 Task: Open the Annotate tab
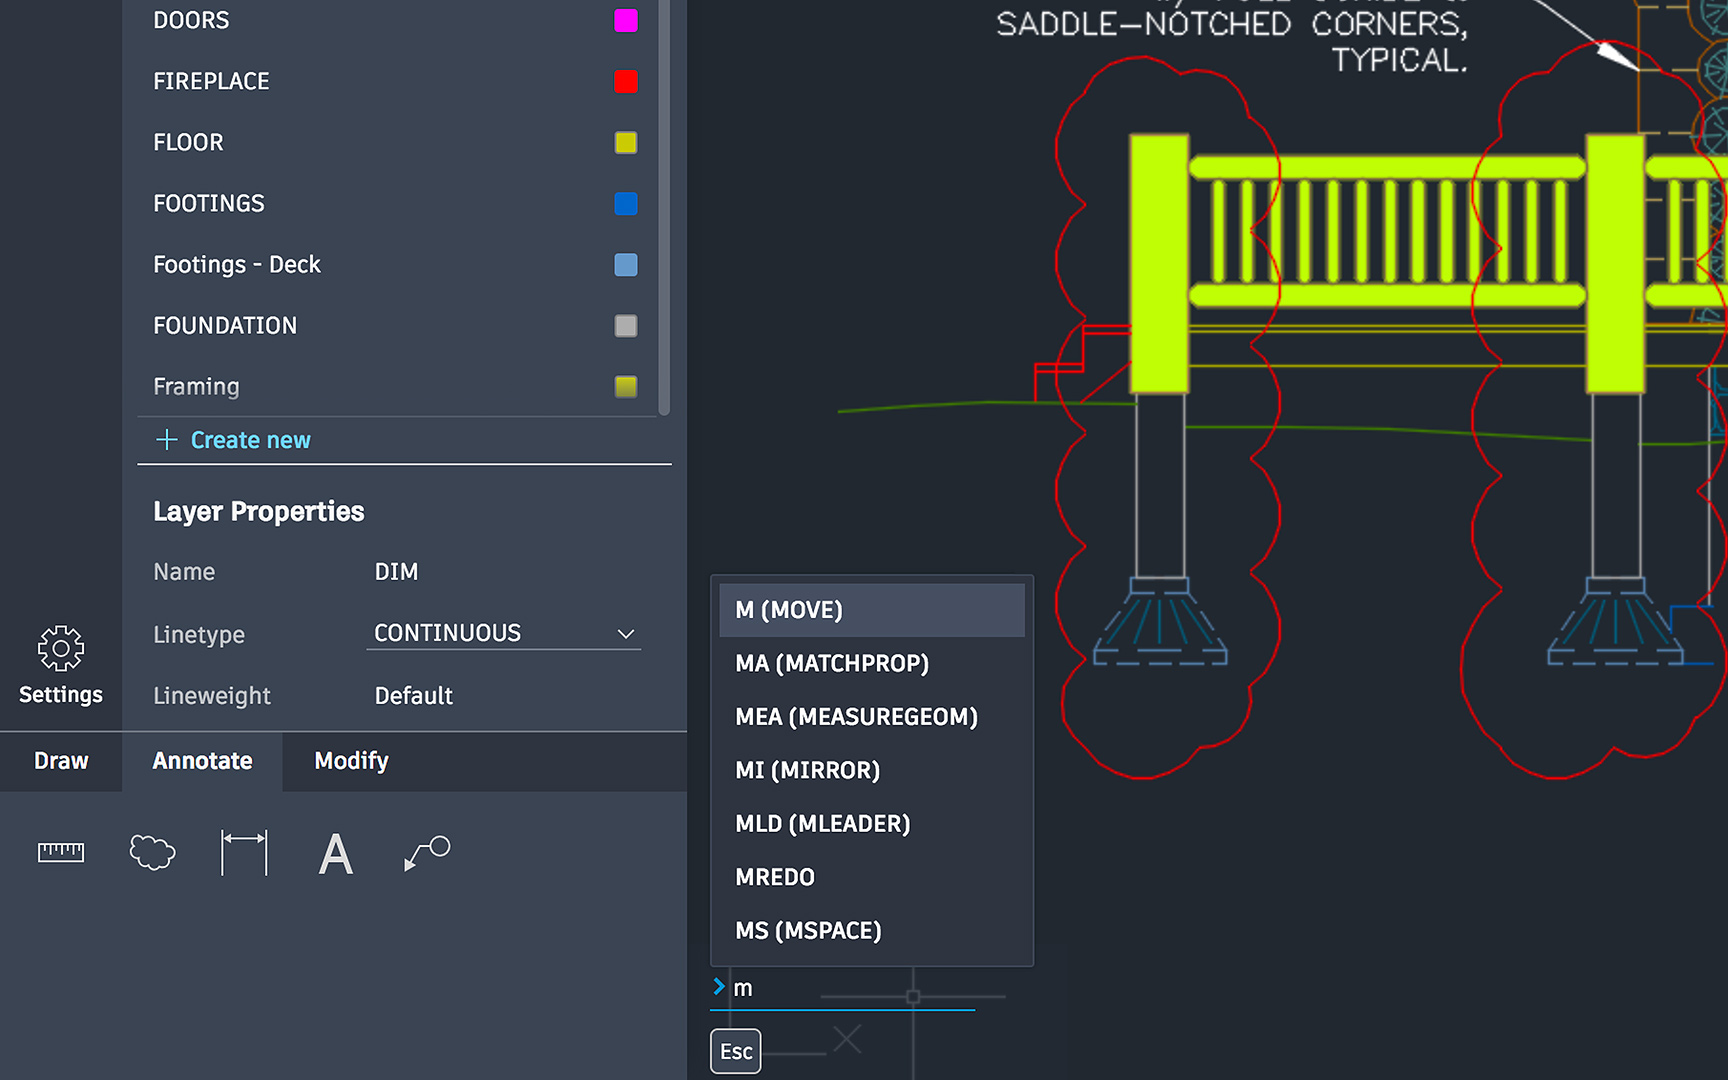tap(202, 761)
